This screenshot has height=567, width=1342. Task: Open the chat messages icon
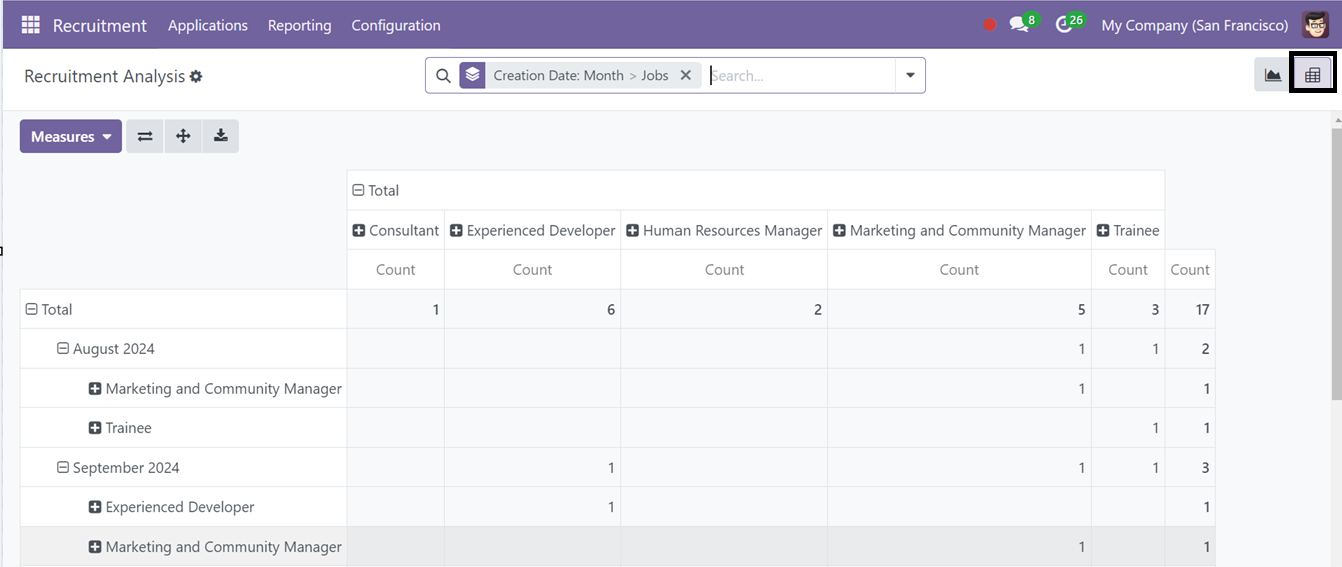(x=1019, y=25)
